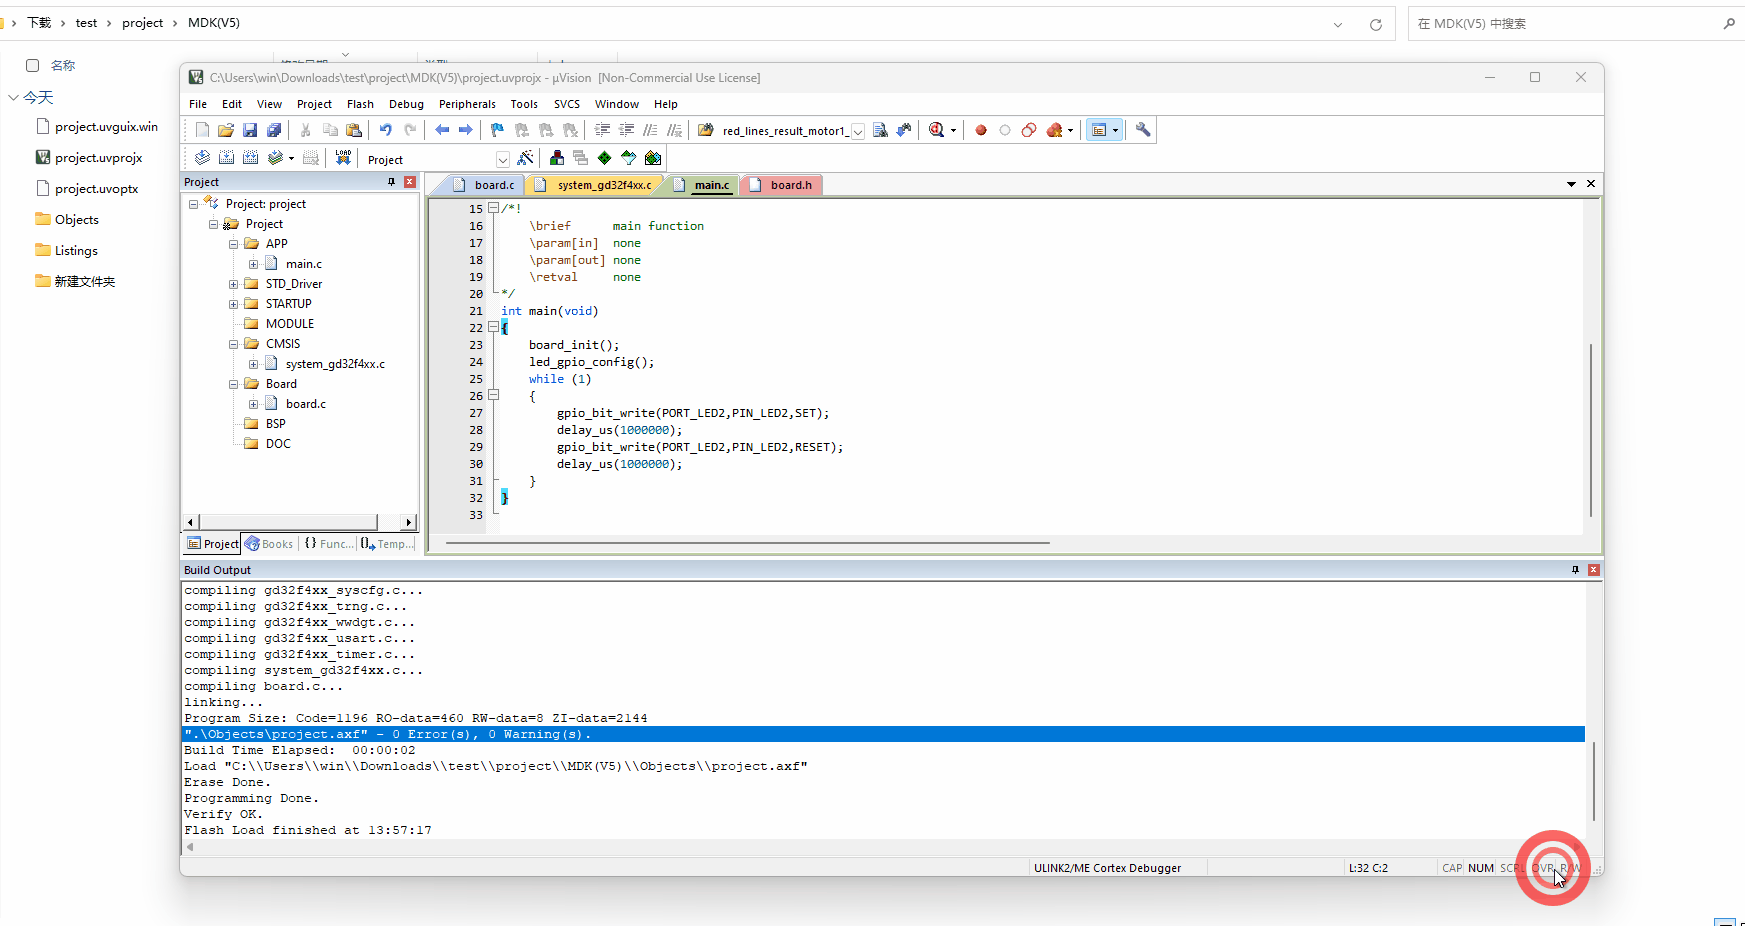The image size is (1745, 926).
Task: Collapse the CMSIS group
Action: [x=232, y=343]
